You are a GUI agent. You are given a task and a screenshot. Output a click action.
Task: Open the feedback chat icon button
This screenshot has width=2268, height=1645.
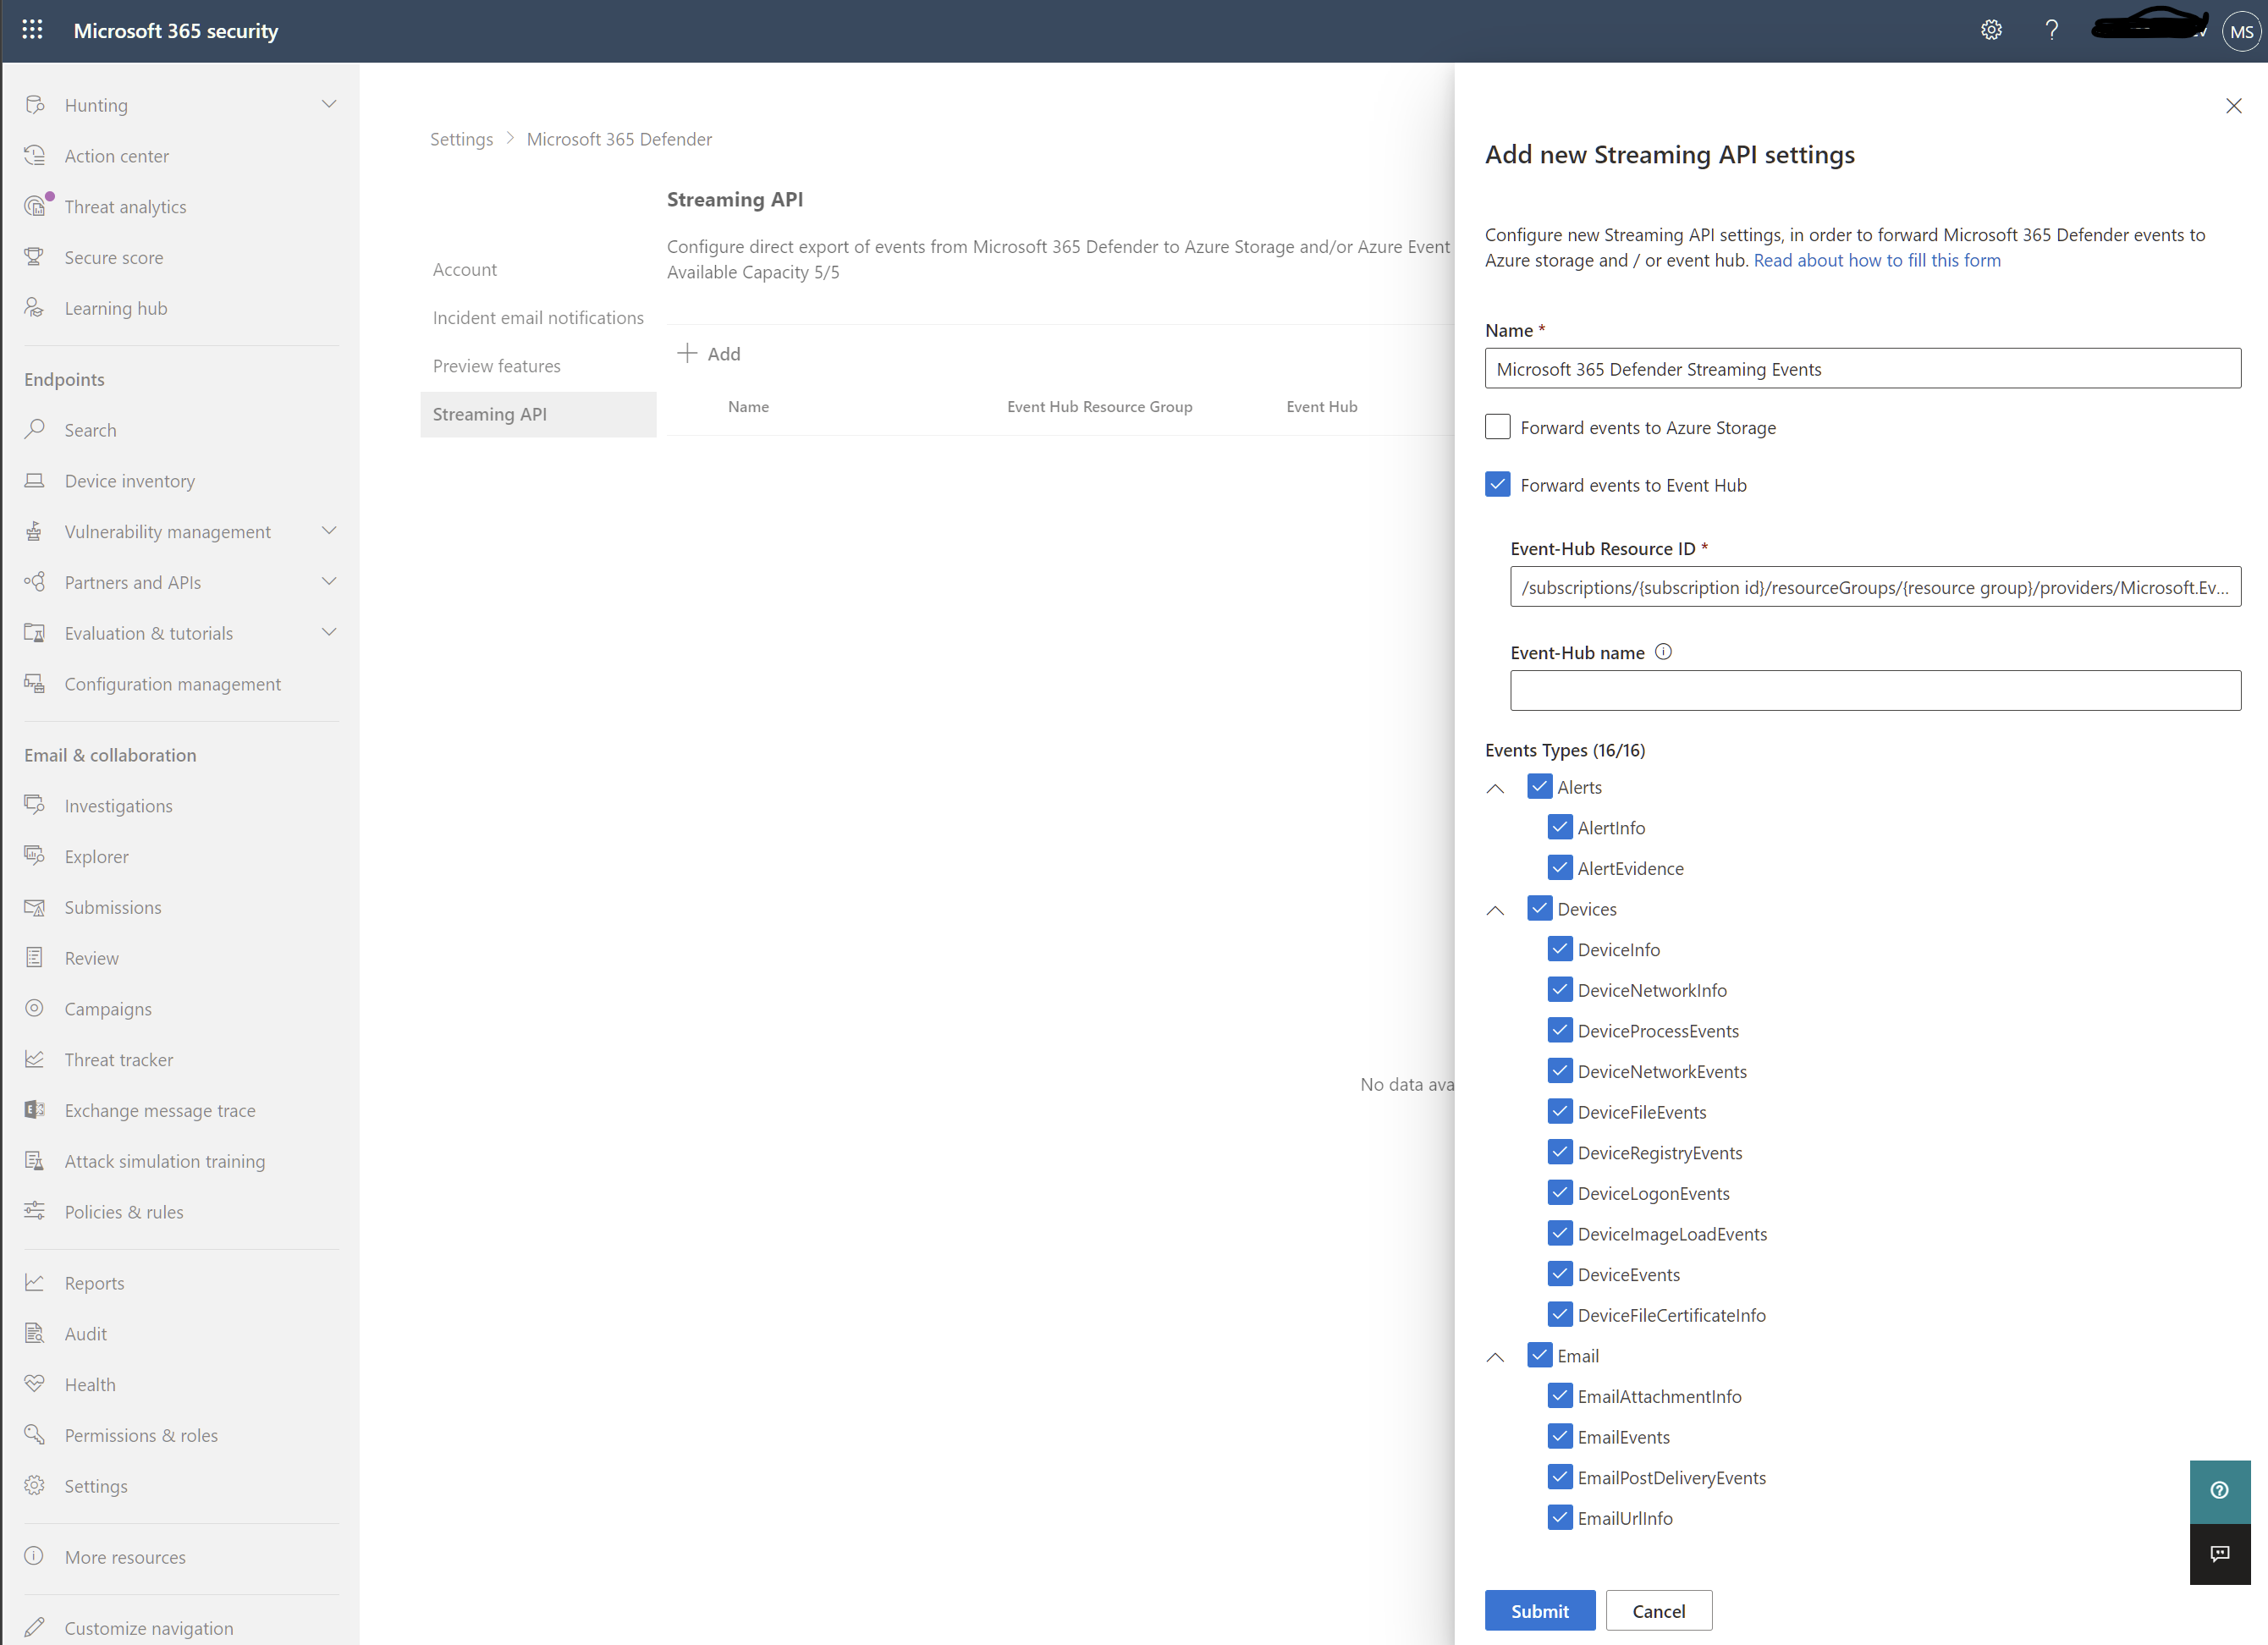point(2219,1553)
